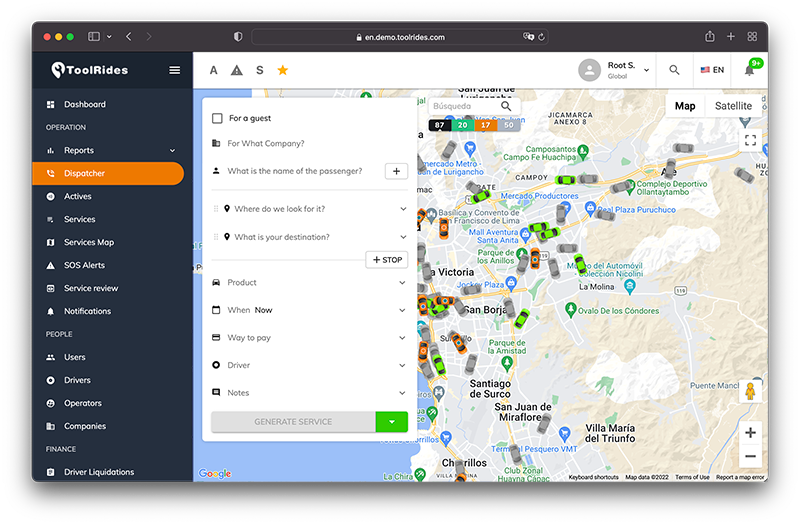Check the 'For a guest' checkbox
The height and width of the screenshot is (524, 800).
217,118
